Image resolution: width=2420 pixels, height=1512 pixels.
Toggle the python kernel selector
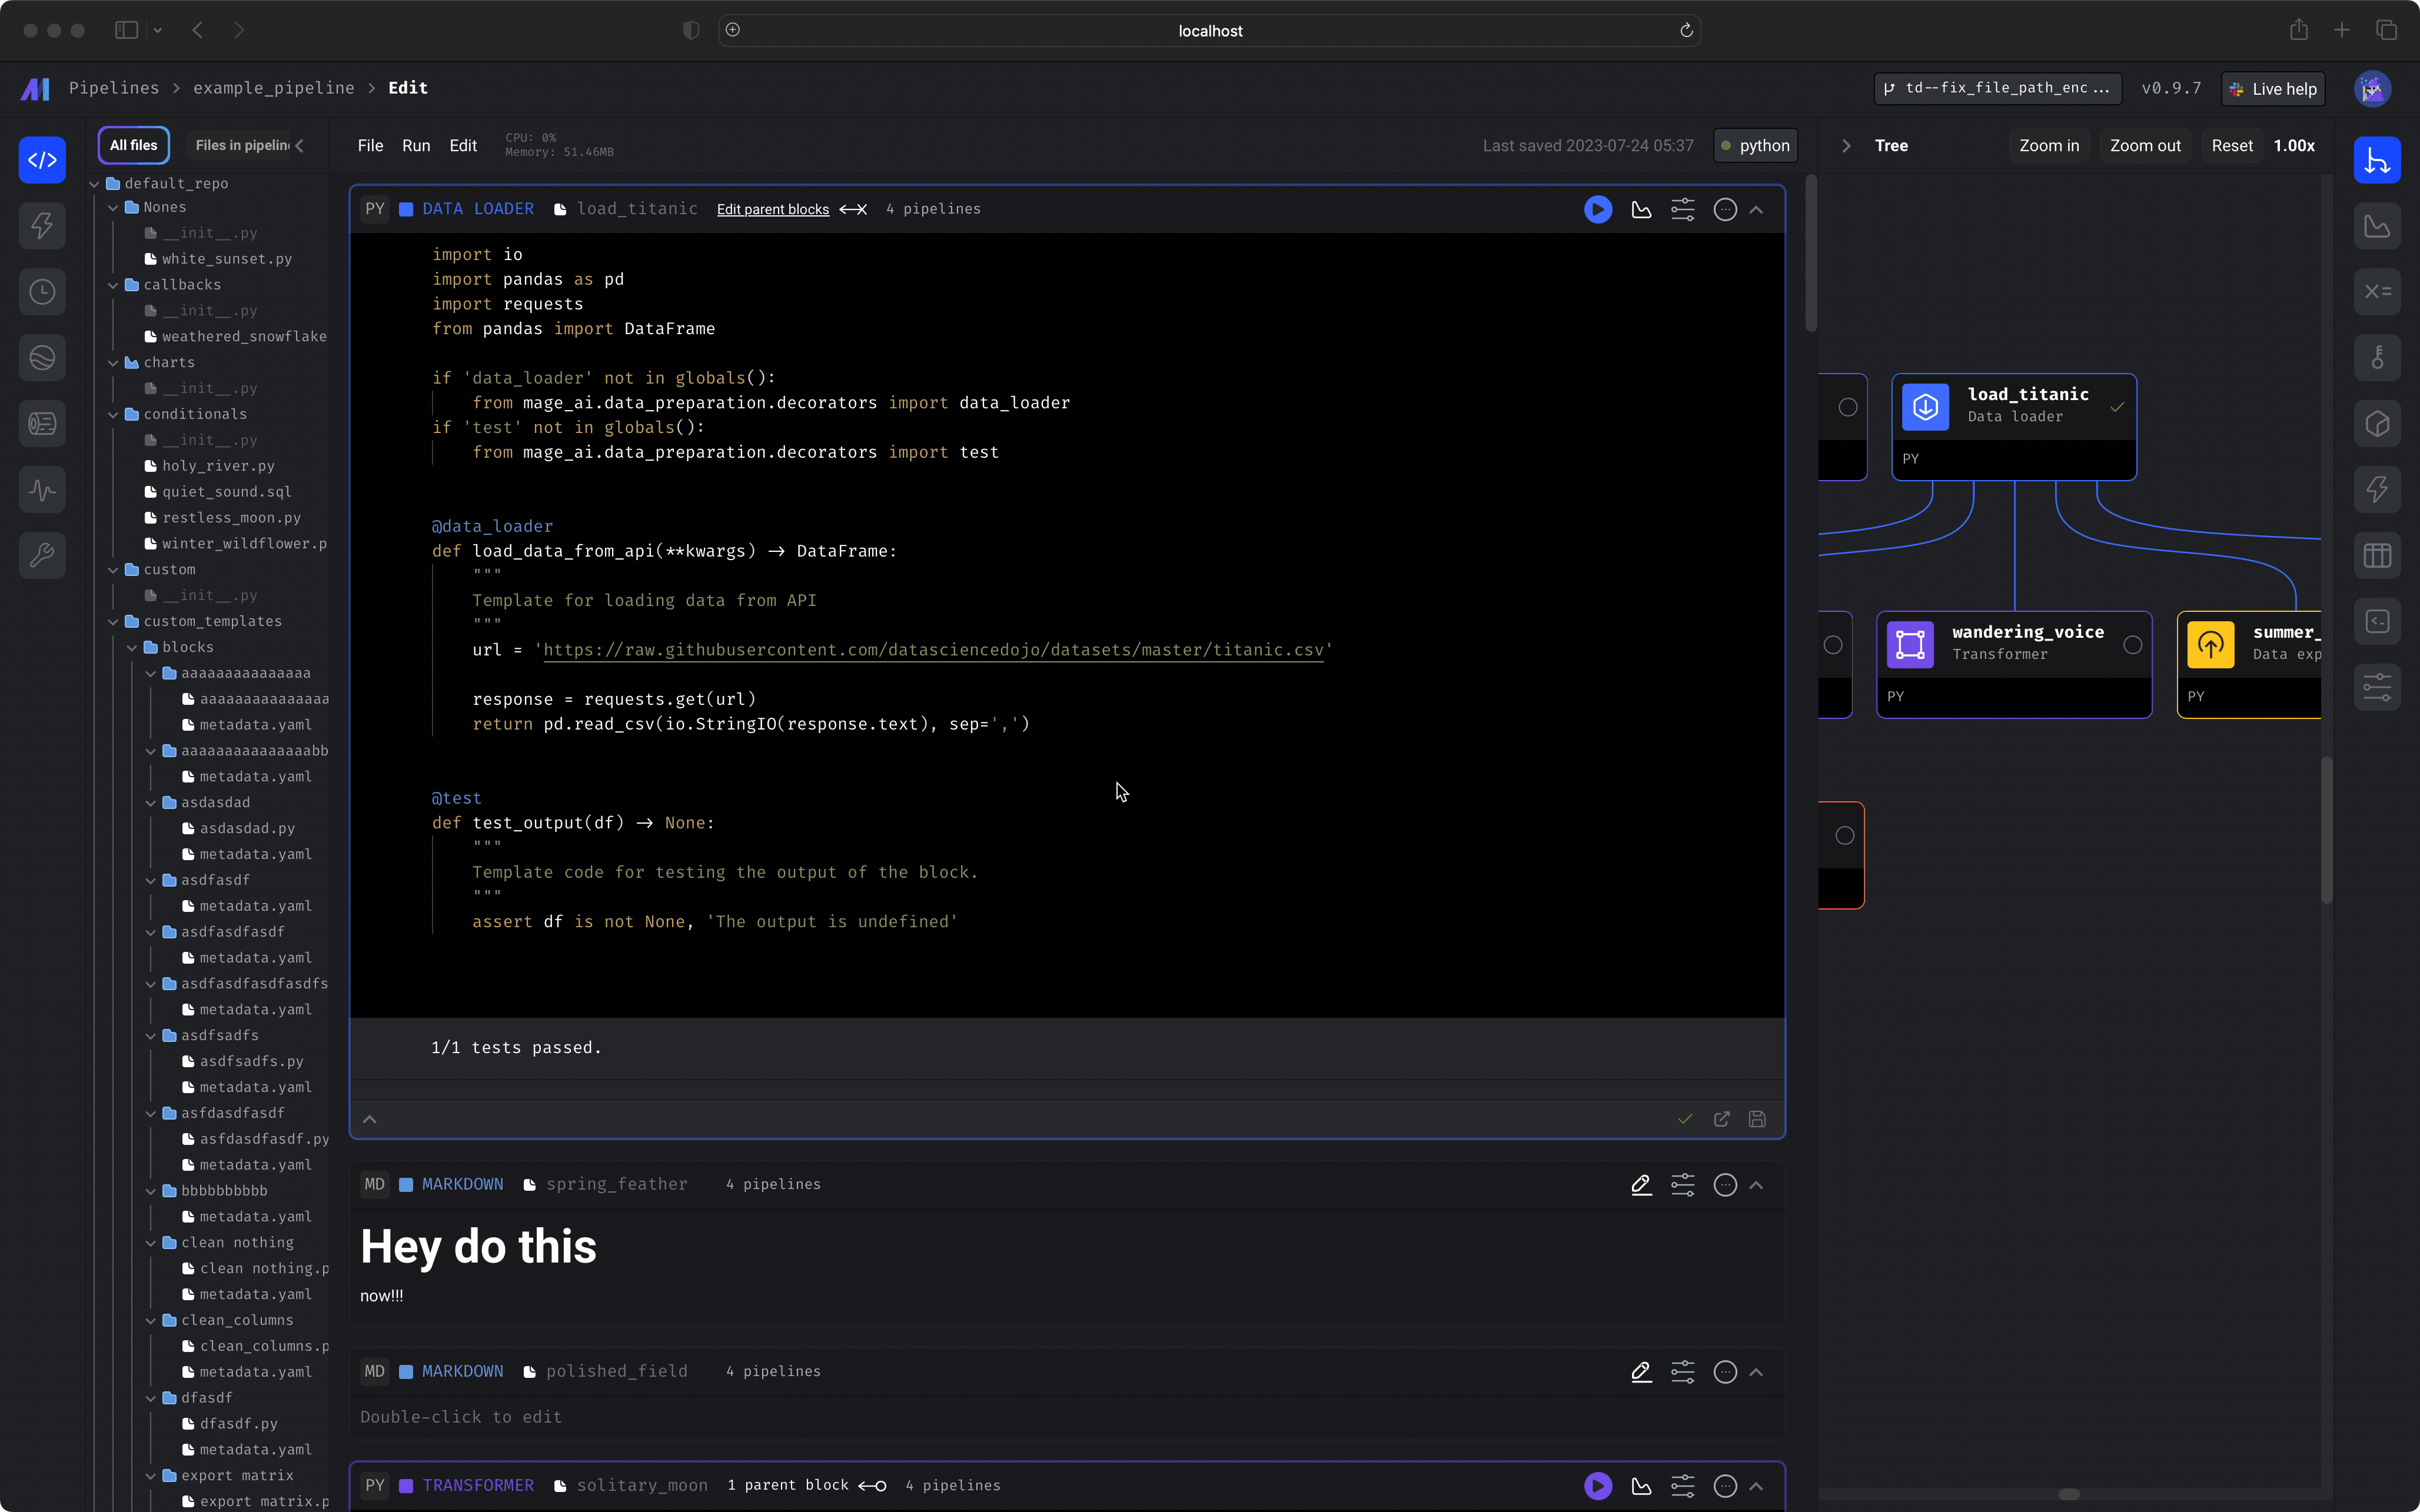(1755, 146)
